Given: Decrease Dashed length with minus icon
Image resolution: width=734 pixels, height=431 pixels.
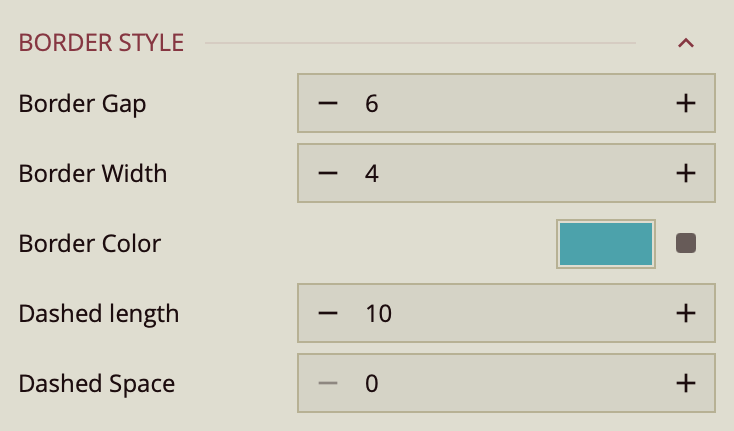Looking at the screenshot, I should pos(328,313).
